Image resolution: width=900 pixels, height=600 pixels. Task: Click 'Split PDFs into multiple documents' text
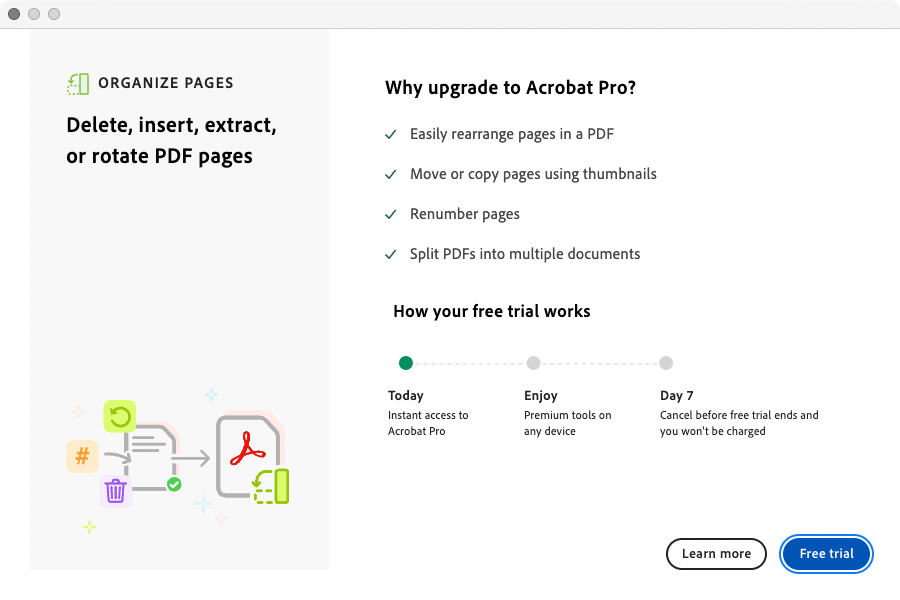click(525, 254)
